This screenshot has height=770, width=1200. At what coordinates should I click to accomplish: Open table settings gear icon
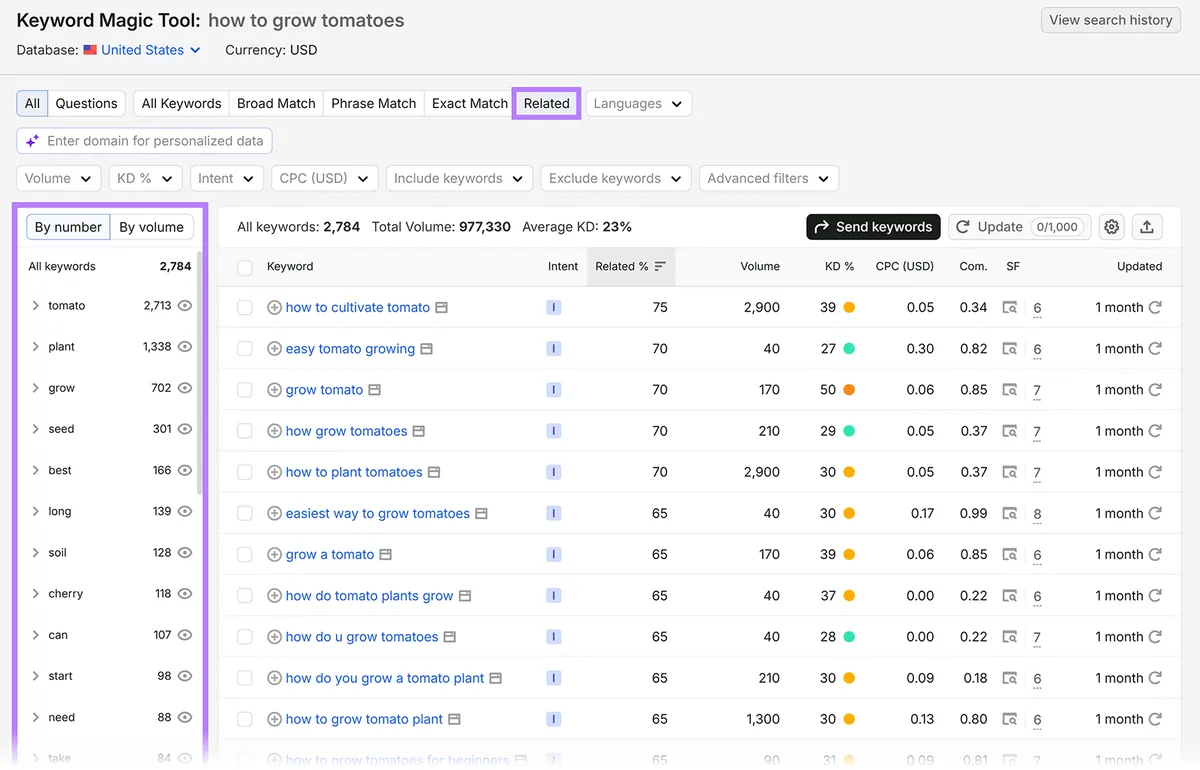[1111, 227]
